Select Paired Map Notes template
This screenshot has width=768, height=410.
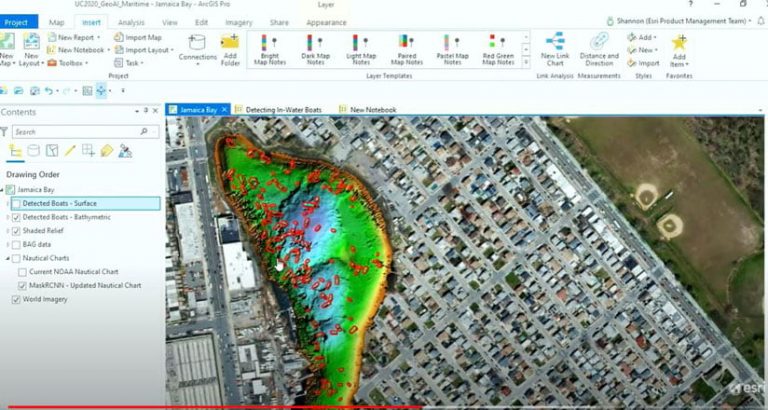click(407, 49)
